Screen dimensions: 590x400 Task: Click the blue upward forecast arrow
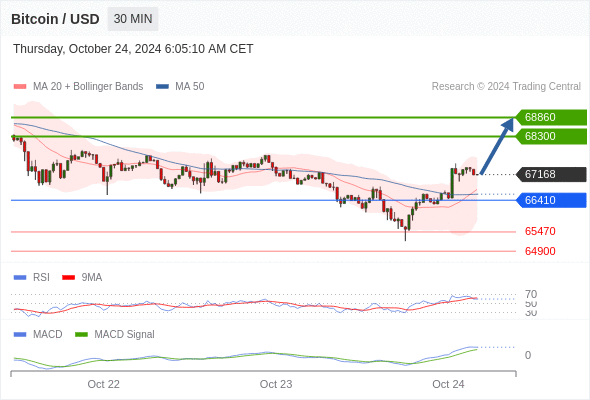tap(497, 146)
